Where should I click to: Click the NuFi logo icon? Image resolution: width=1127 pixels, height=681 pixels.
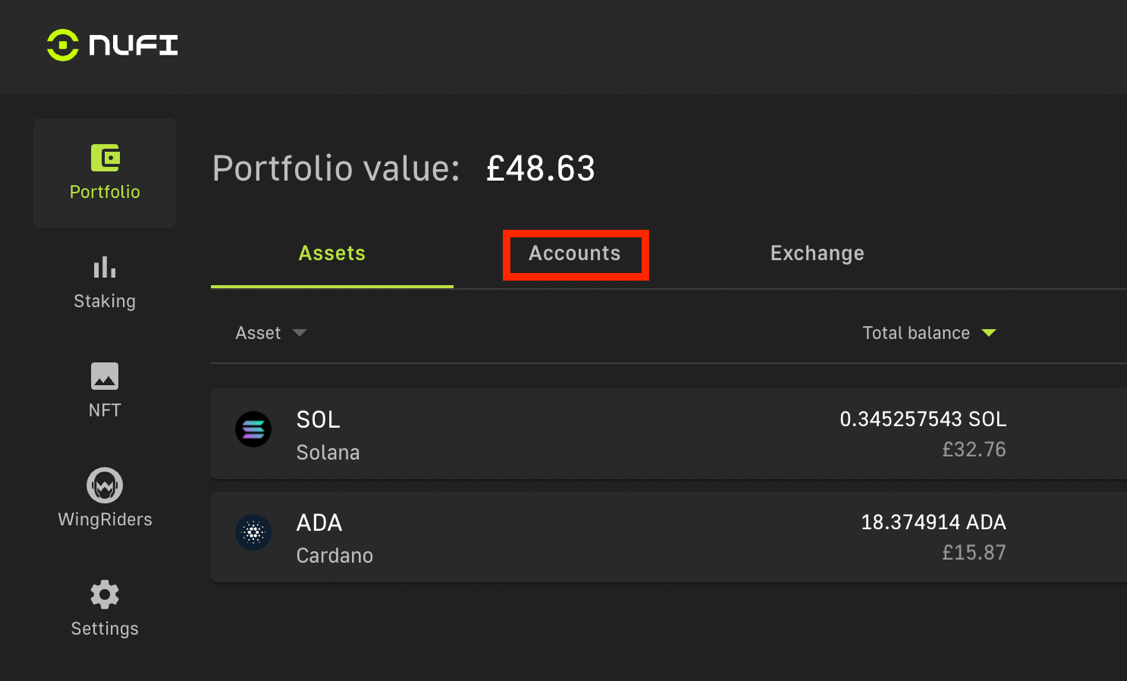(x=62, y=45)
